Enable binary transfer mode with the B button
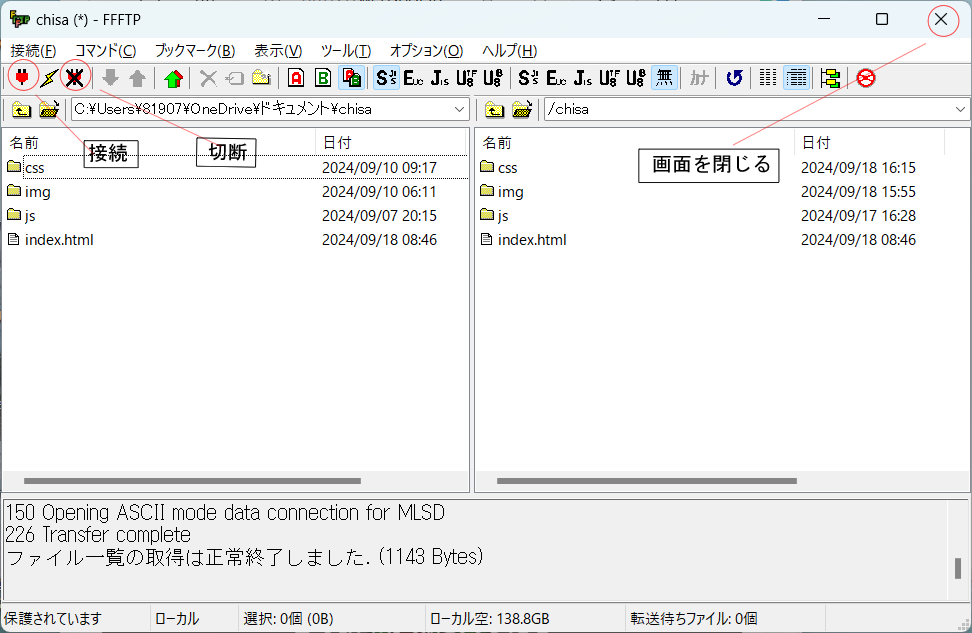This screenshot has width=972, height=633. pyautogui.click(x=321, y=77)
